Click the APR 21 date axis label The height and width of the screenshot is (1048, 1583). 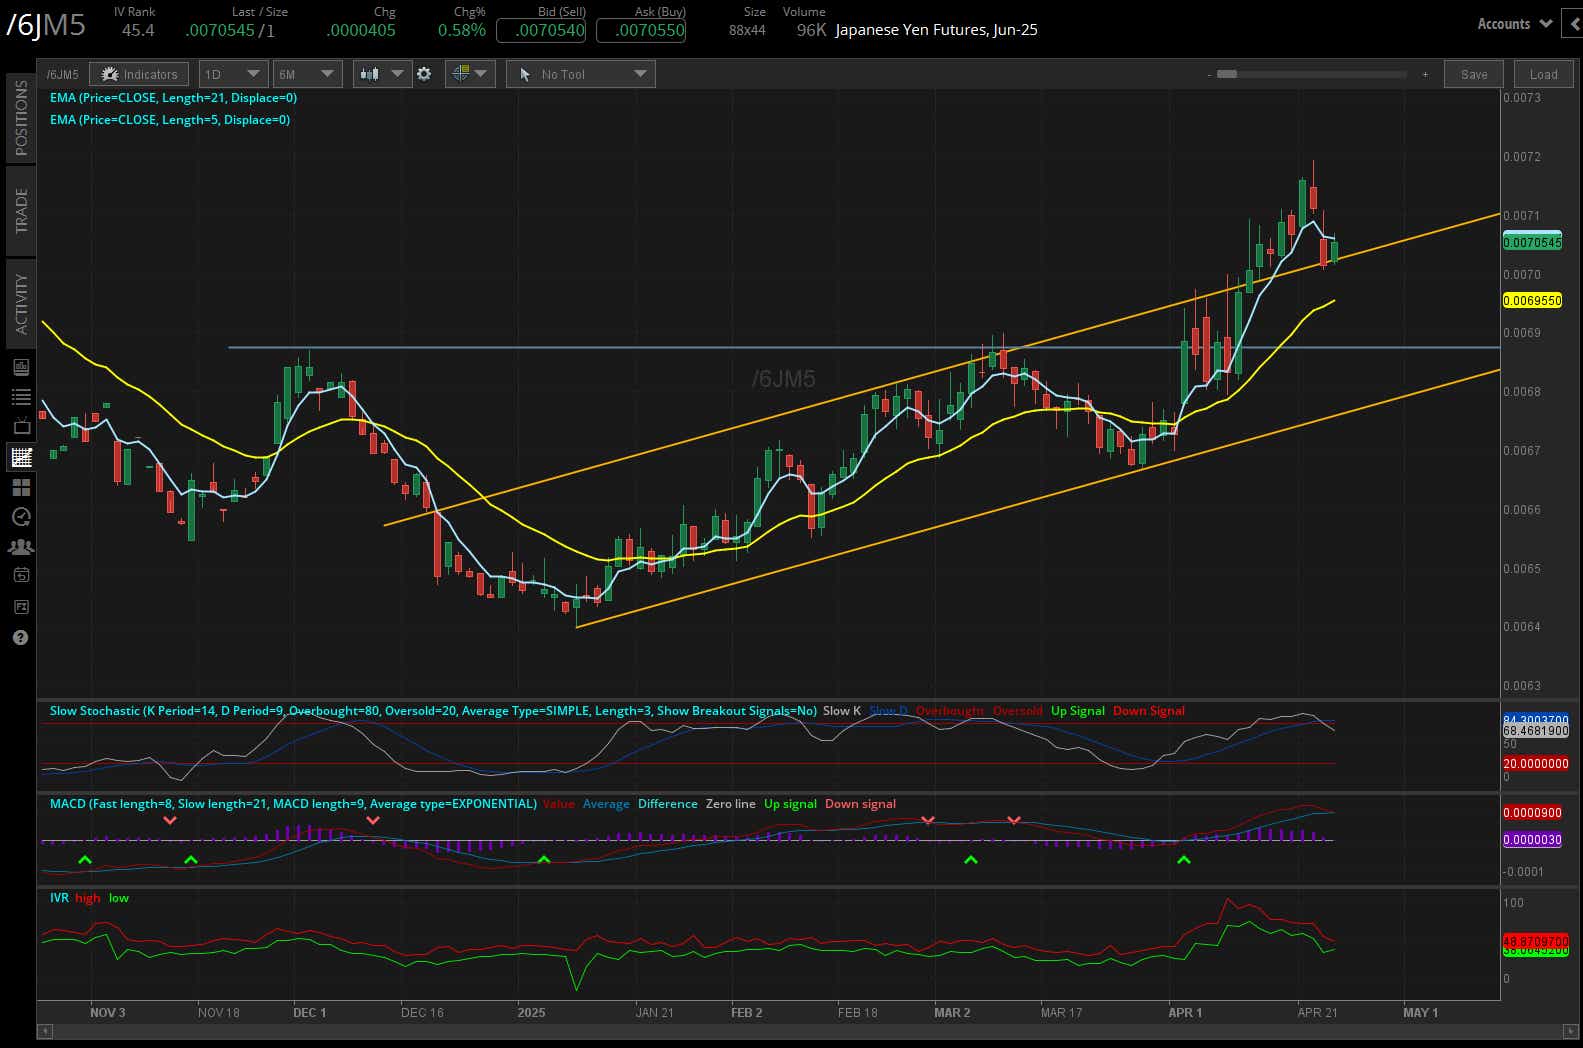click(1317, 1013)
